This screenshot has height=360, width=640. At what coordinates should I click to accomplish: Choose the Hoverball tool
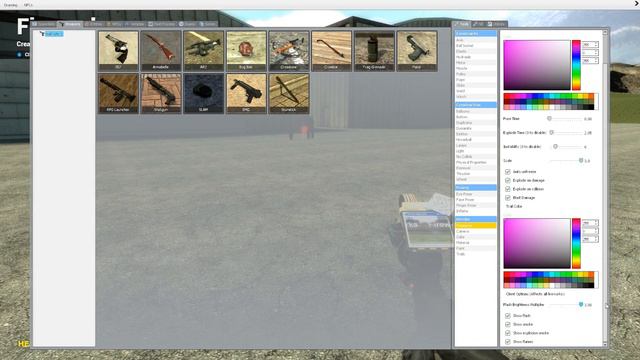[476, 140]
